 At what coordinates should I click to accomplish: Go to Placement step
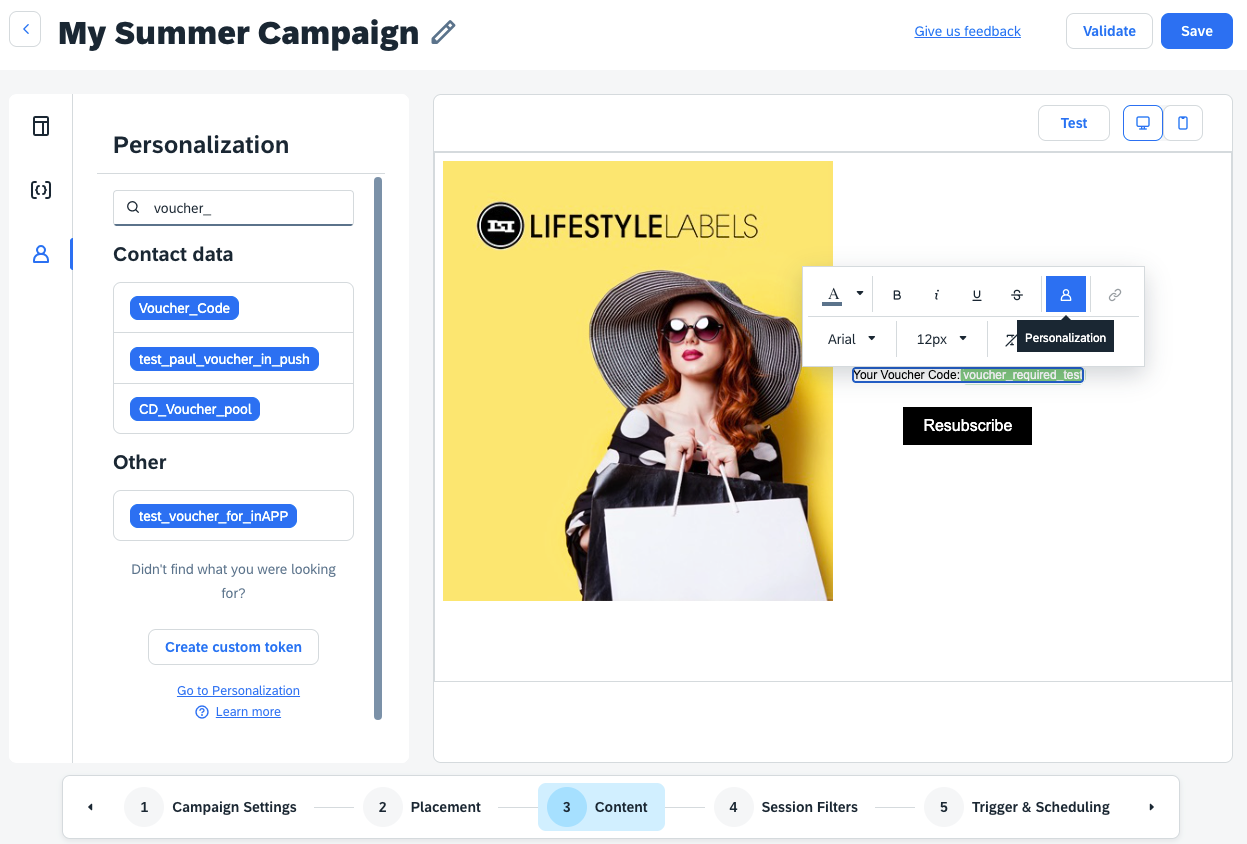click(422, 807)
